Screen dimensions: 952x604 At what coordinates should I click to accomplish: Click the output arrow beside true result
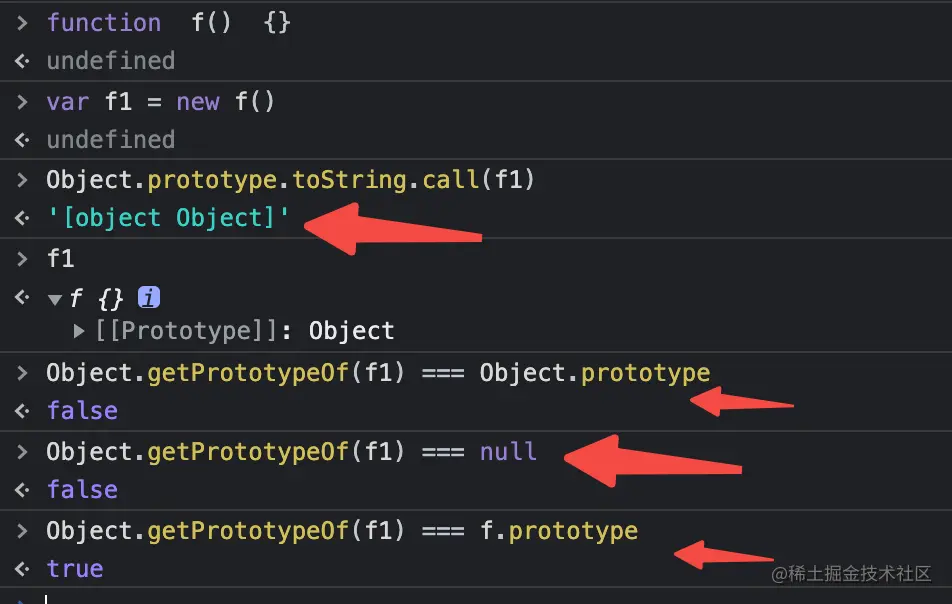click(x=22, y=569)
